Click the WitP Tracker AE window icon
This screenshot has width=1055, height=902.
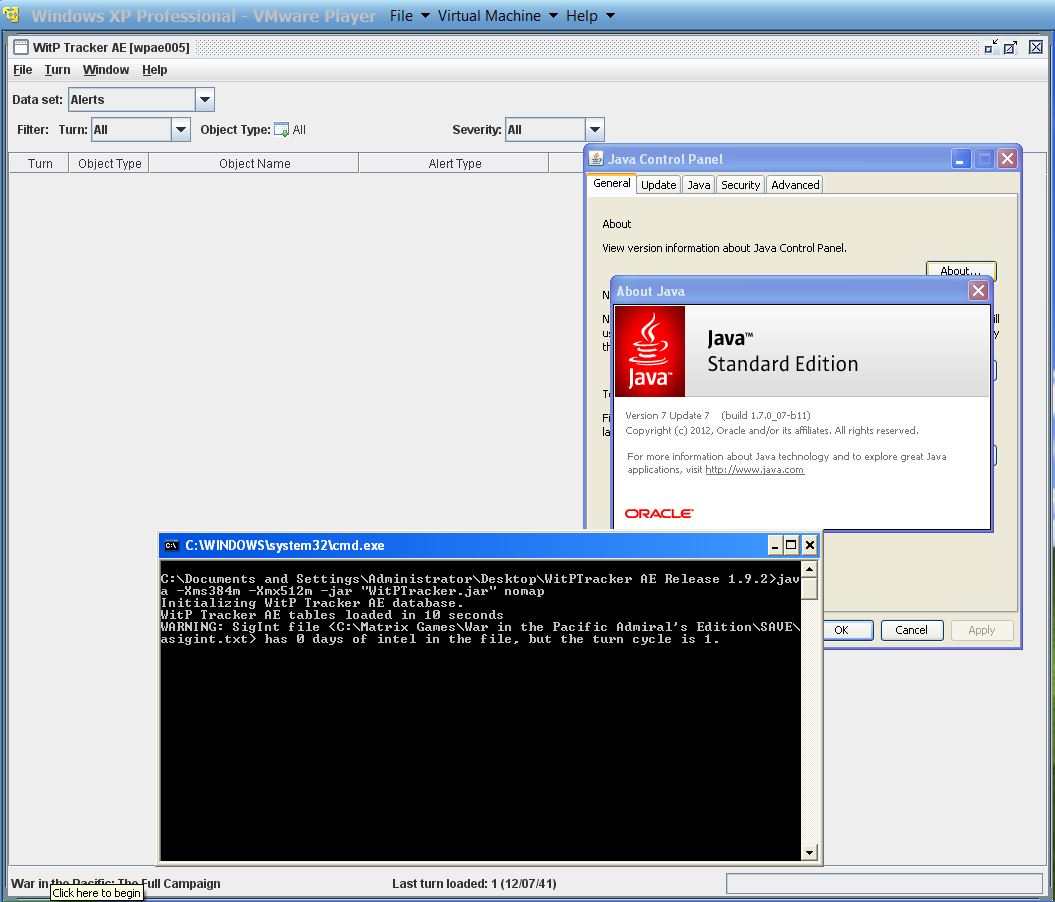pos(21,47)
